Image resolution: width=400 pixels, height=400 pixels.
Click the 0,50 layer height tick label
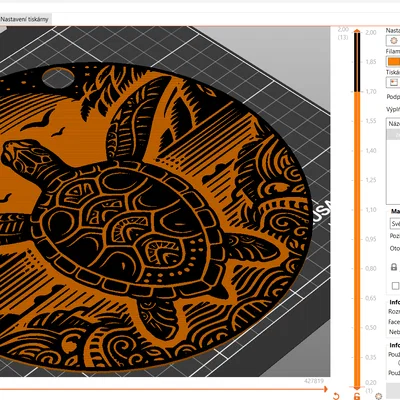[371, 328]
